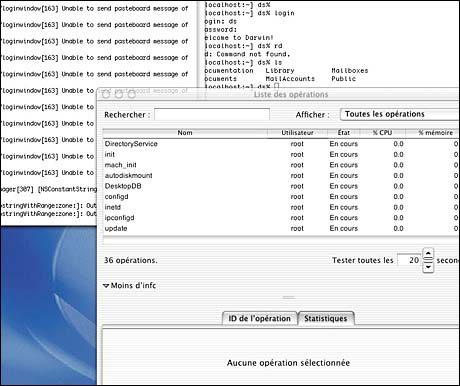Click 'Command not found.' line in terminal
This screenshot has width=460, height=386.
coord(247,54)
